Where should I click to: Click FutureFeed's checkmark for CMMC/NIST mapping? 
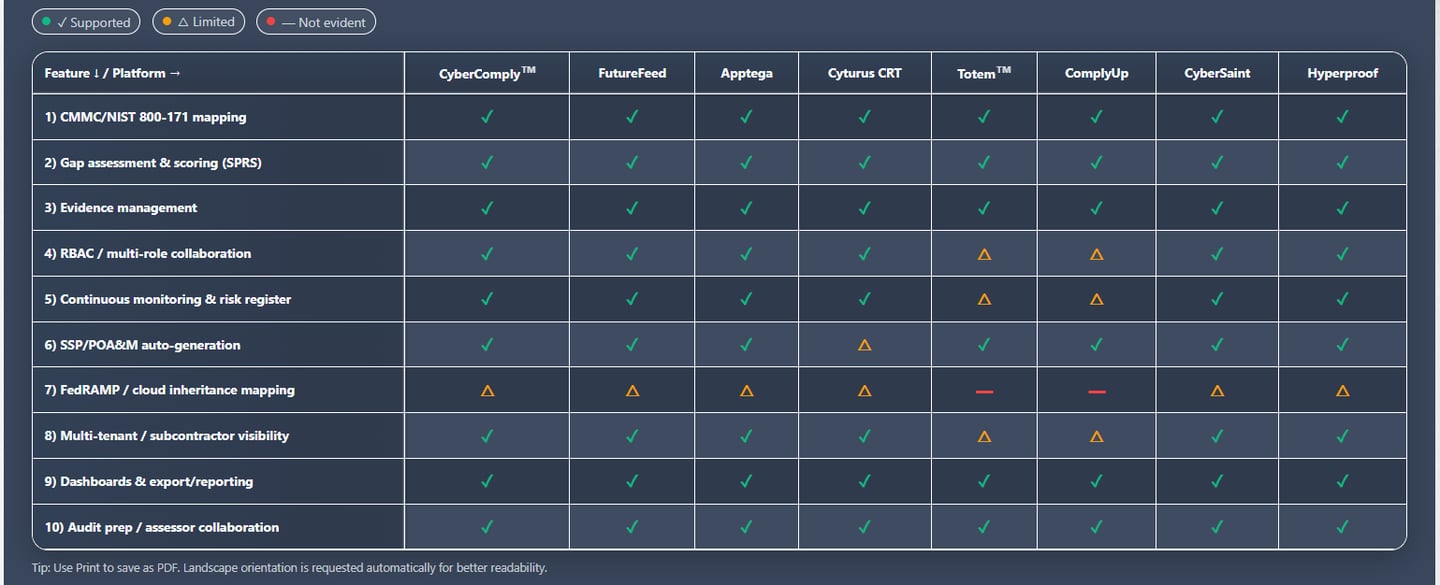click(x=632, y=117)
